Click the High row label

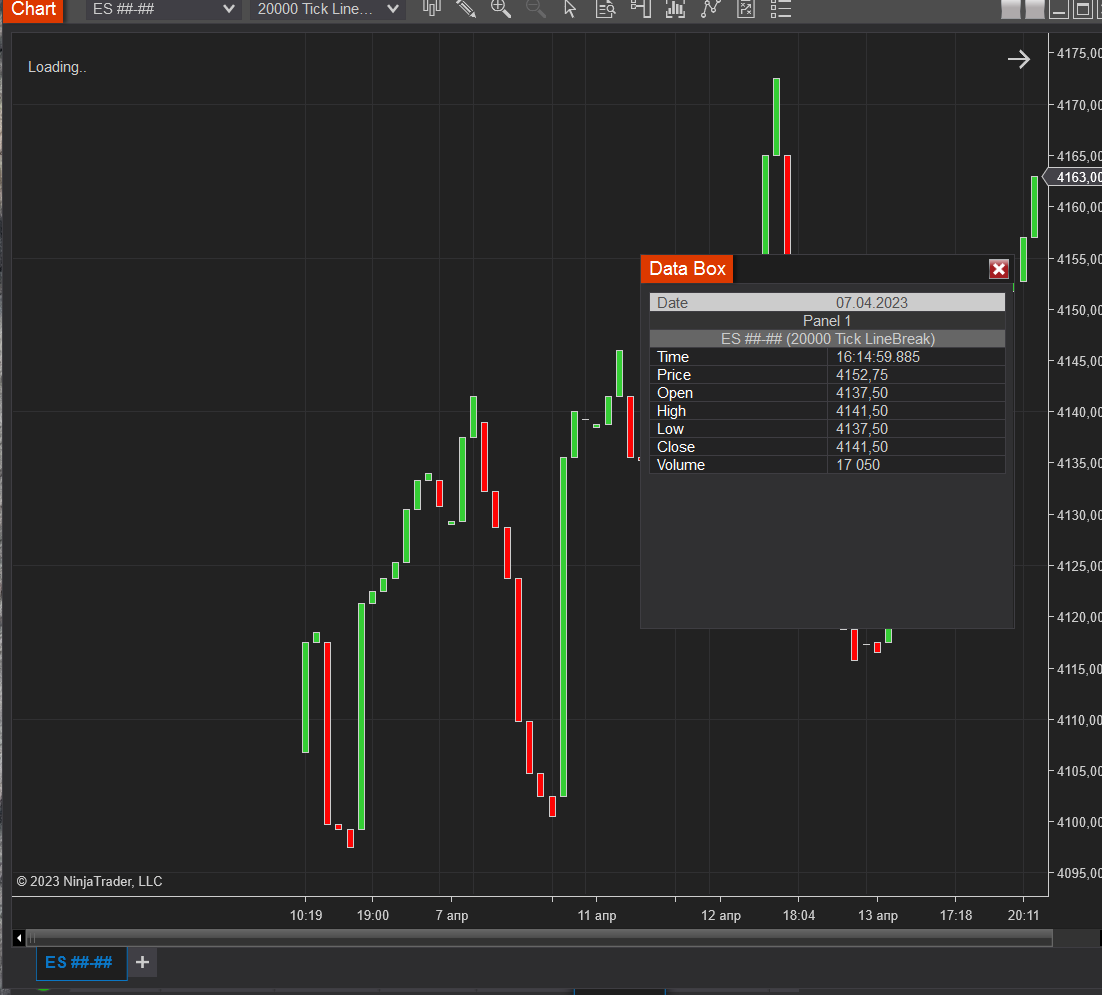pos(671,411)
